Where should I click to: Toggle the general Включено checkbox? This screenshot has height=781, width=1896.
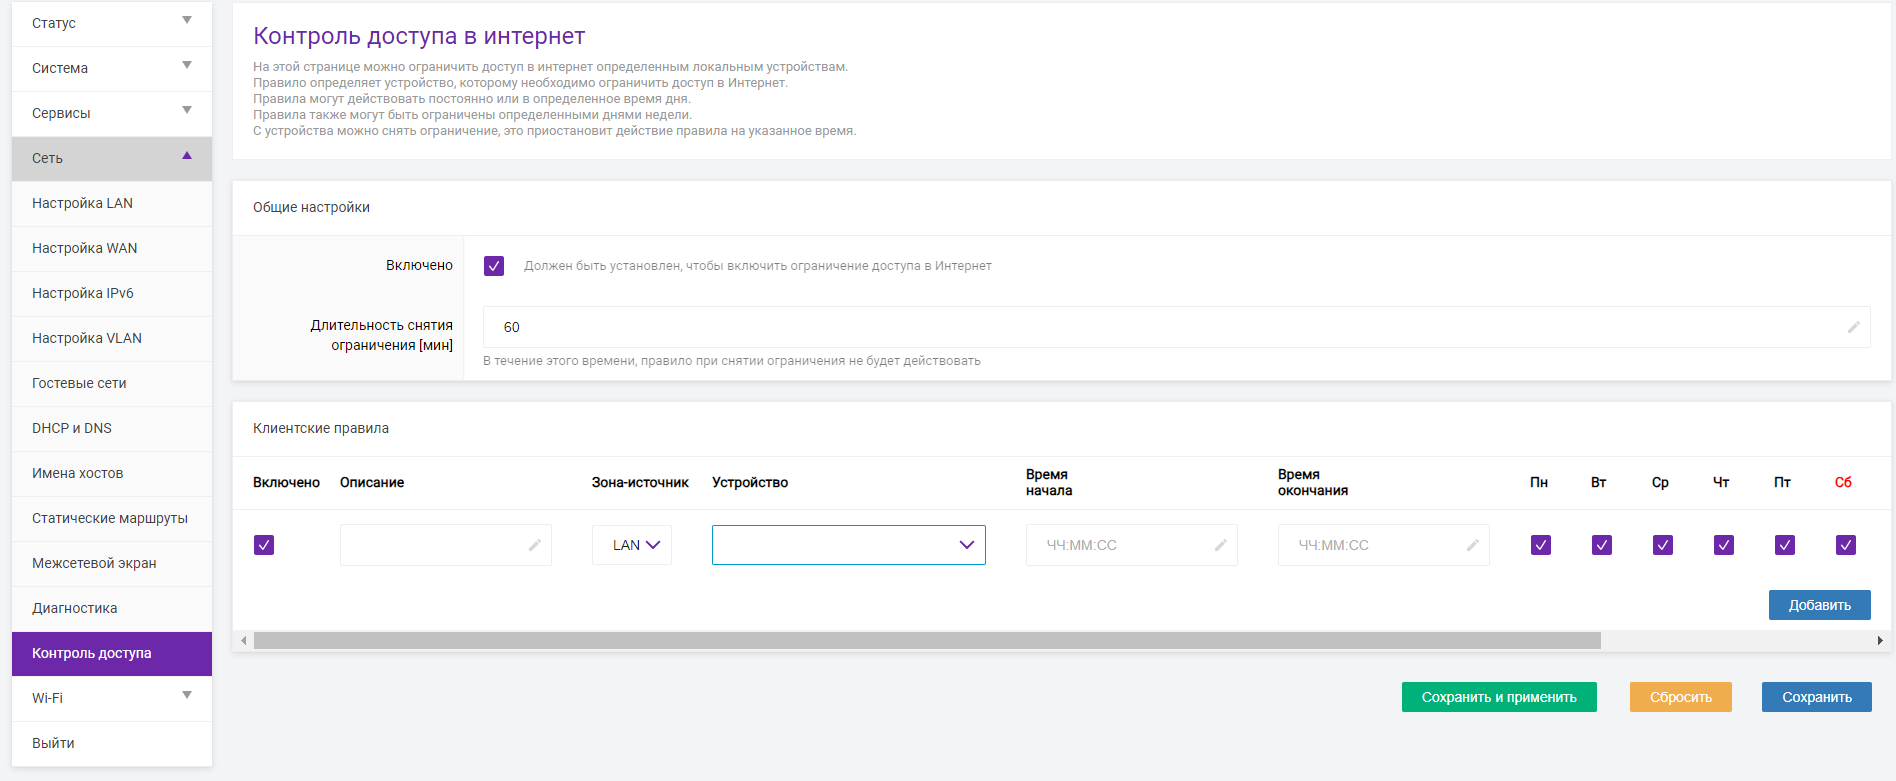tap(494, 266)
